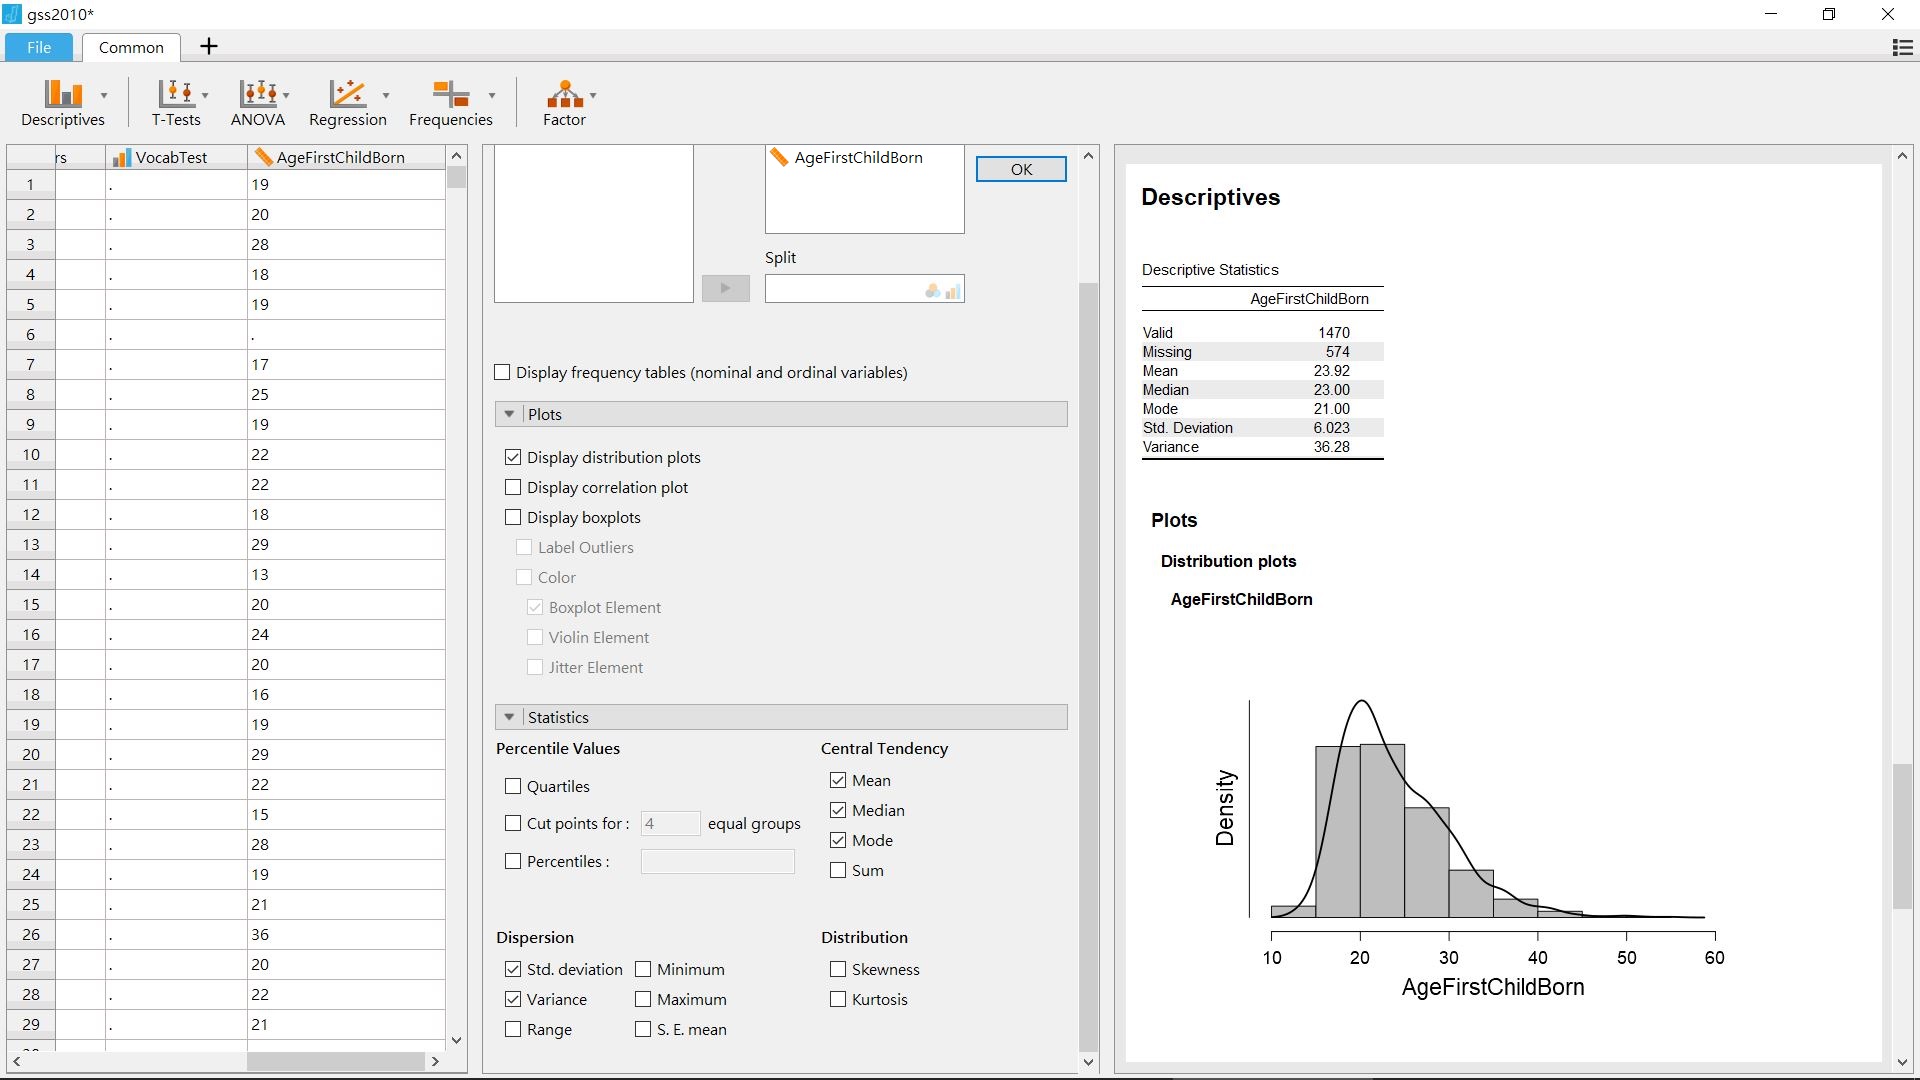Scroll down the data column scrollbar

coord(456,1040)
